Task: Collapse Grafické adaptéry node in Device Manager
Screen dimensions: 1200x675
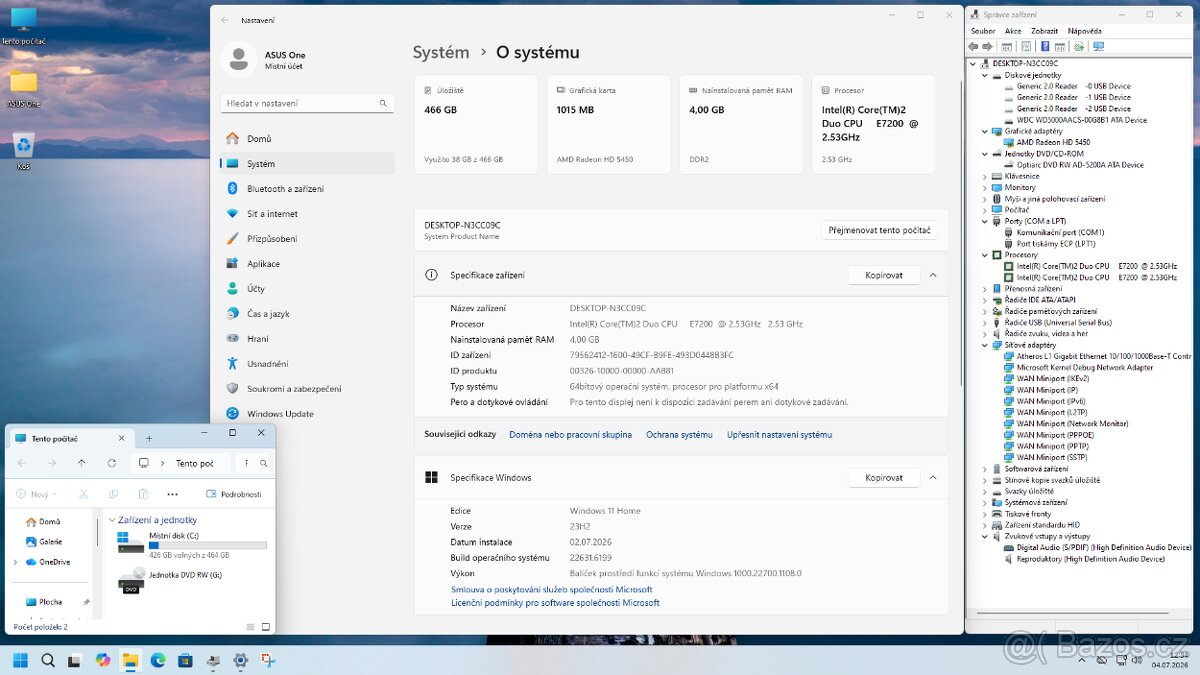Action: coord(984,131)
